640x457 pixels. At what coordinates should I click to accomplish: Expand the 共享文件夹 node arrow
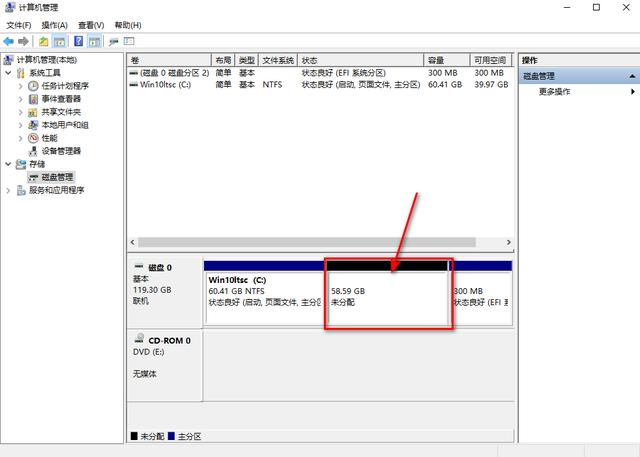pos(20,112)
